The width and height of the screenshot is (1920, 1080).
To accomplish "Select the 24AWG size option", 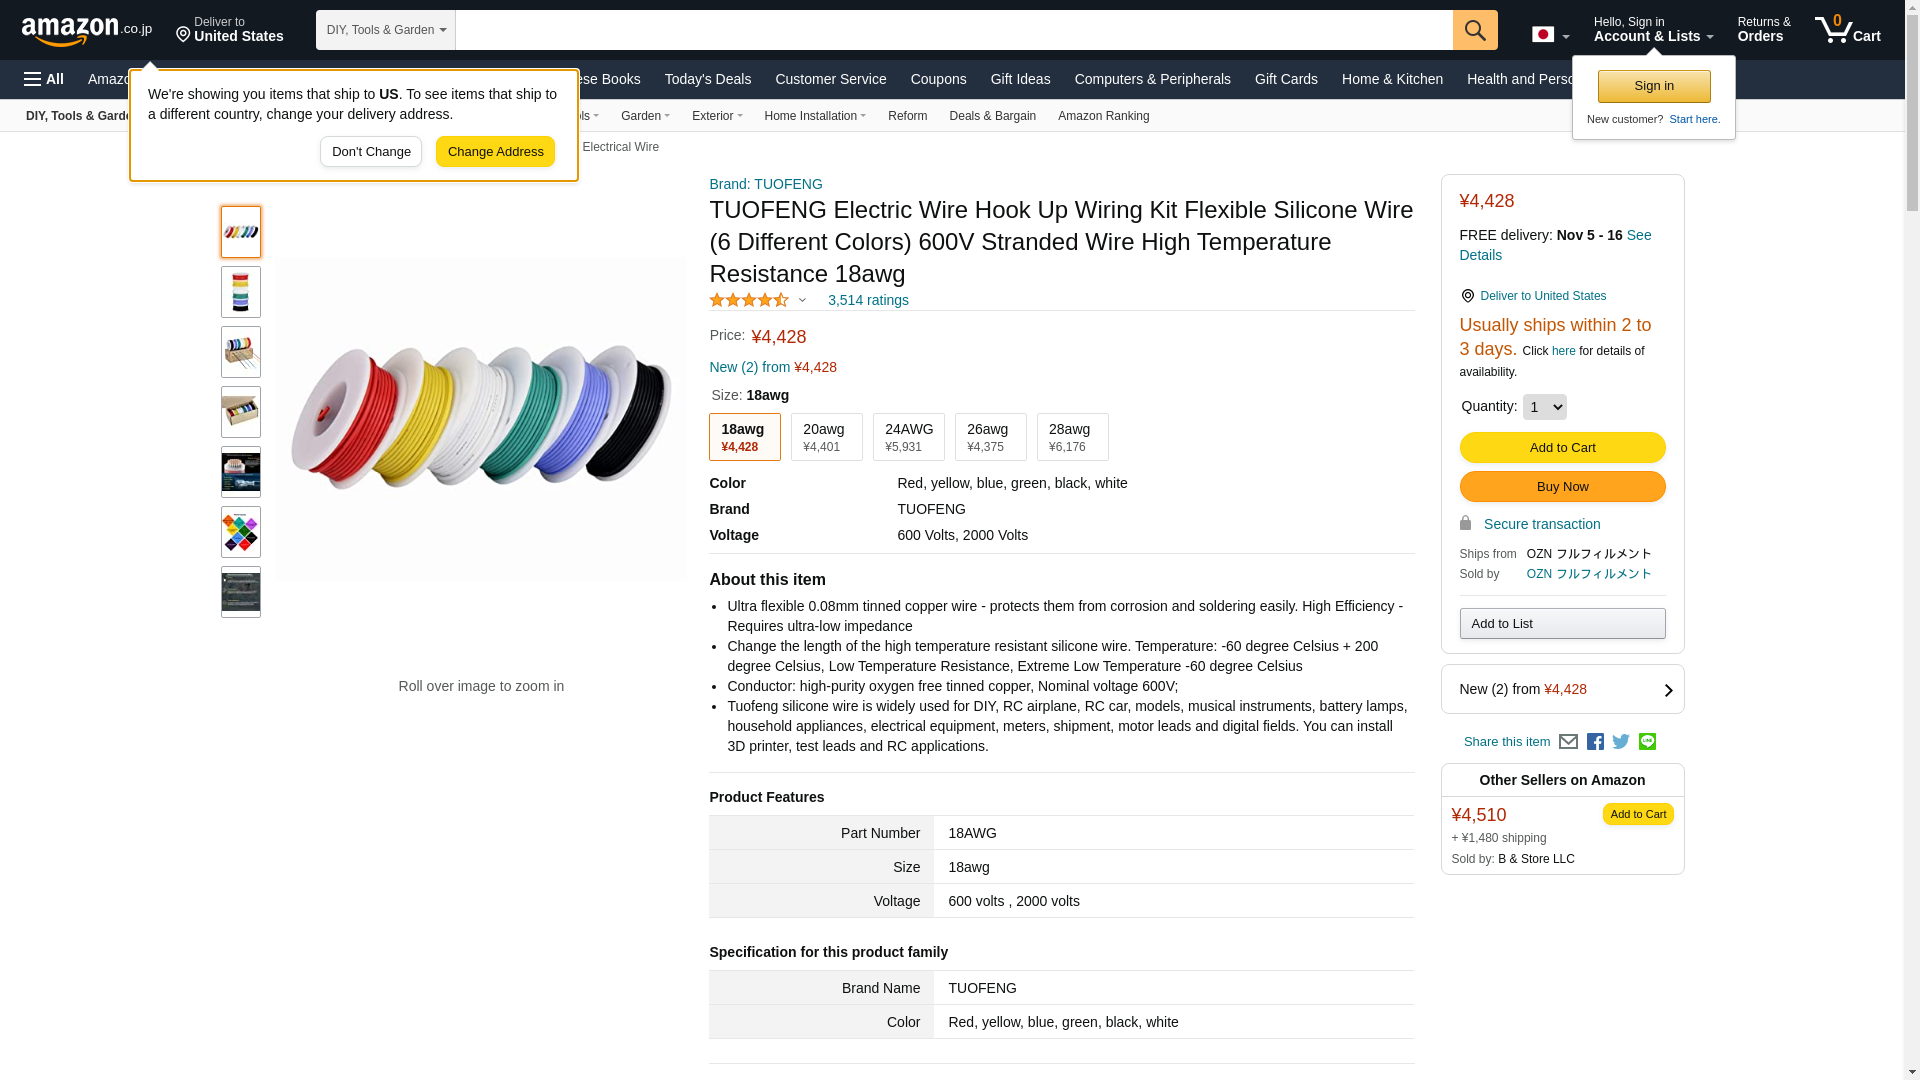I will 908,437.
